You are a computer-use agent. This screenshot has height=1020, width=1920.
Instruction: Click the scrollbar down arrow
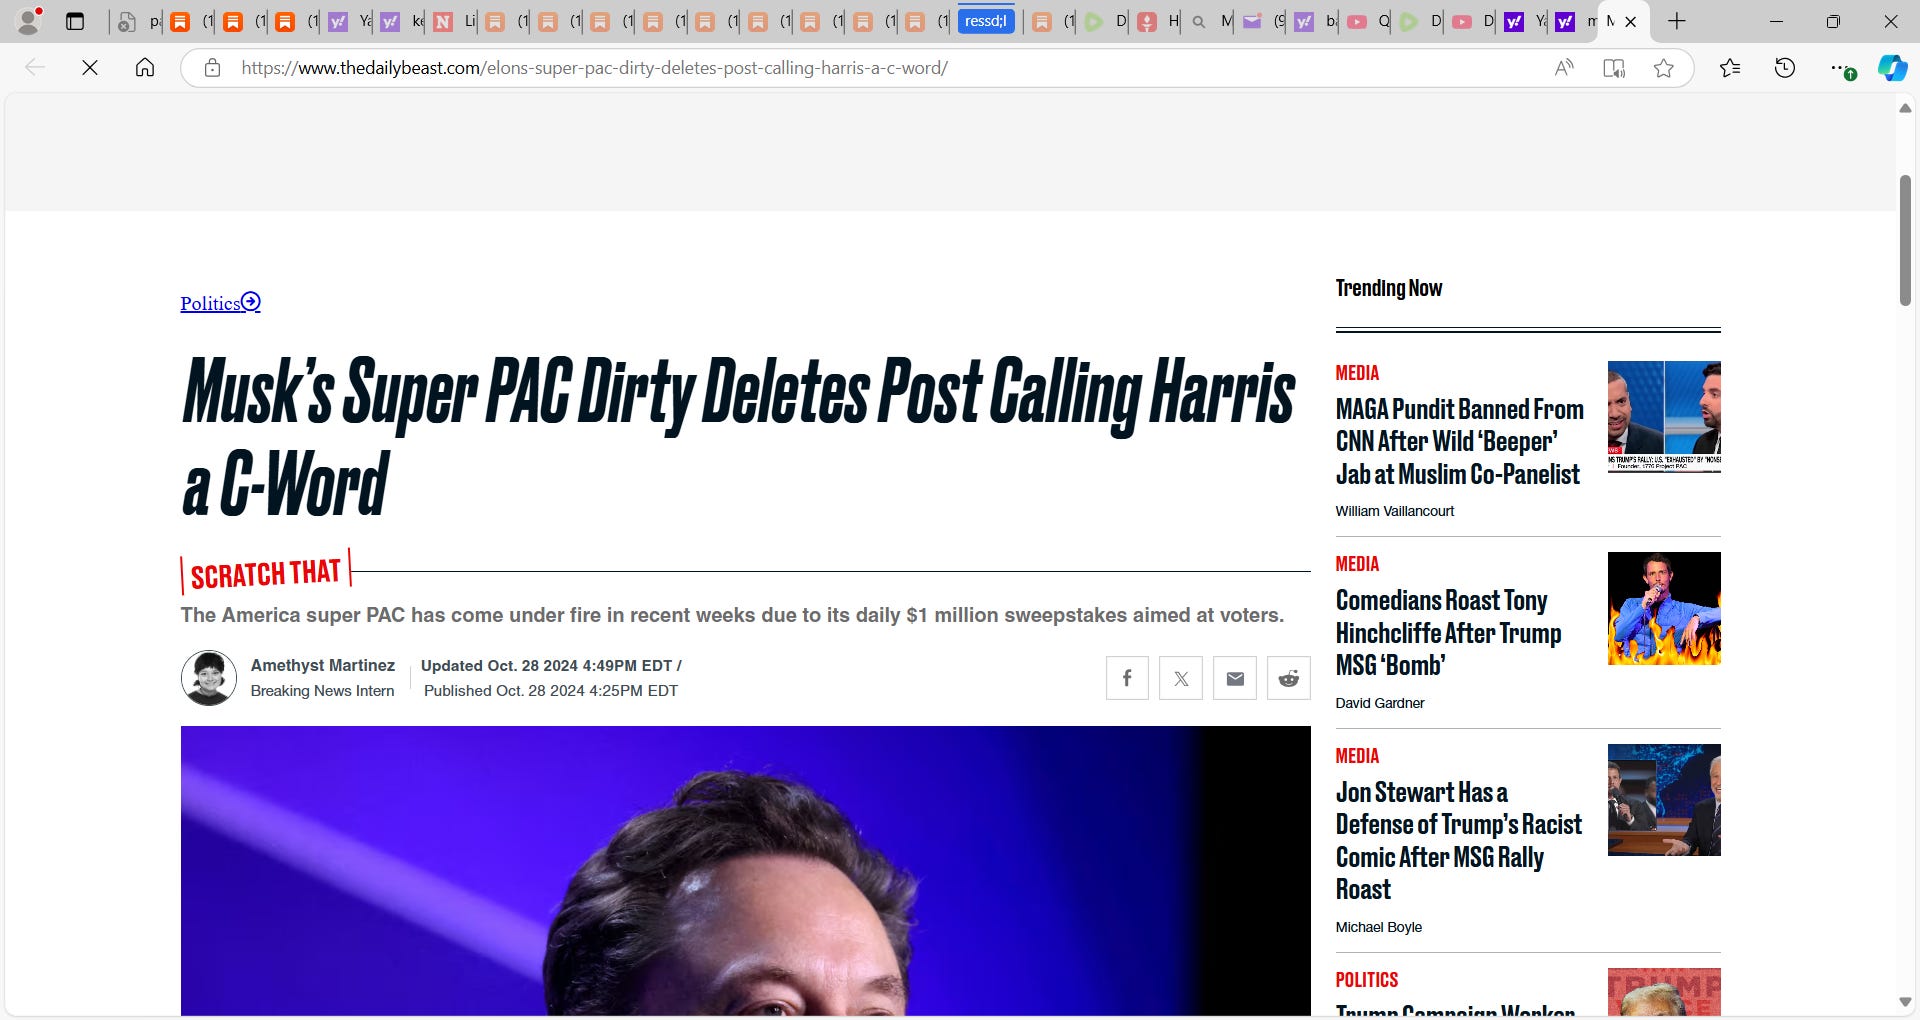1905,1002
